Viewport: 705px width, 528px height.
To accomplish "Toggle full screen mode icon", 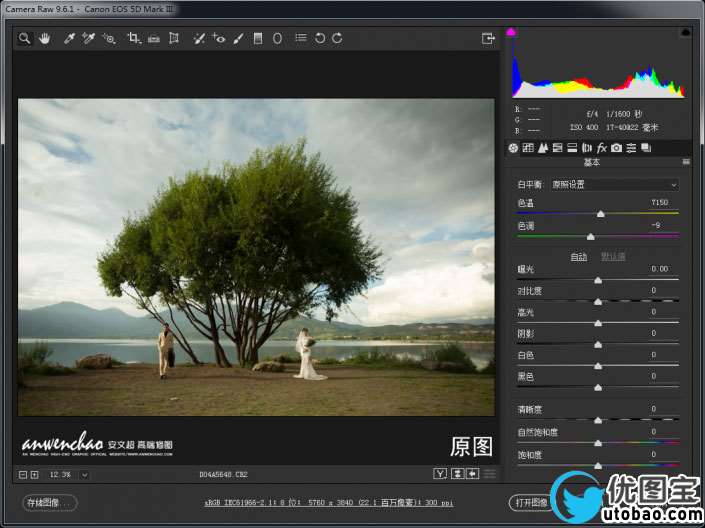I will pyautogui.click(x=488, y=39).
